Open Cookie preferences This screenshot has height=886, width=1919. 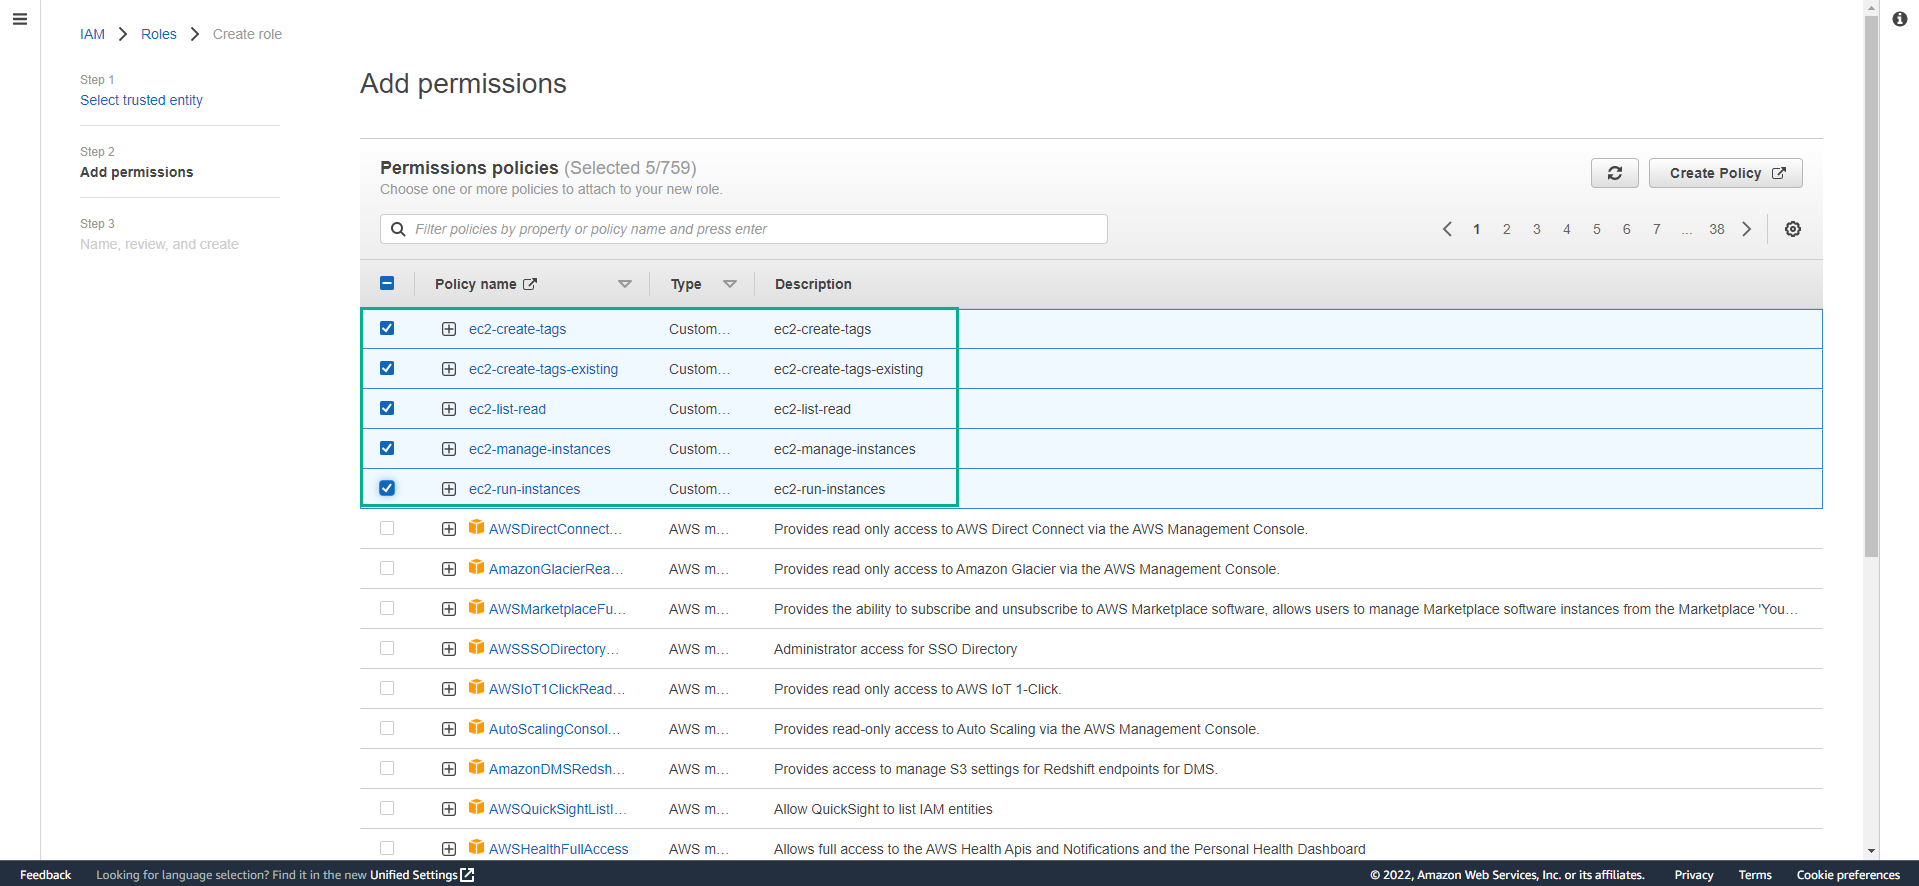click(x=1848, y=875)
